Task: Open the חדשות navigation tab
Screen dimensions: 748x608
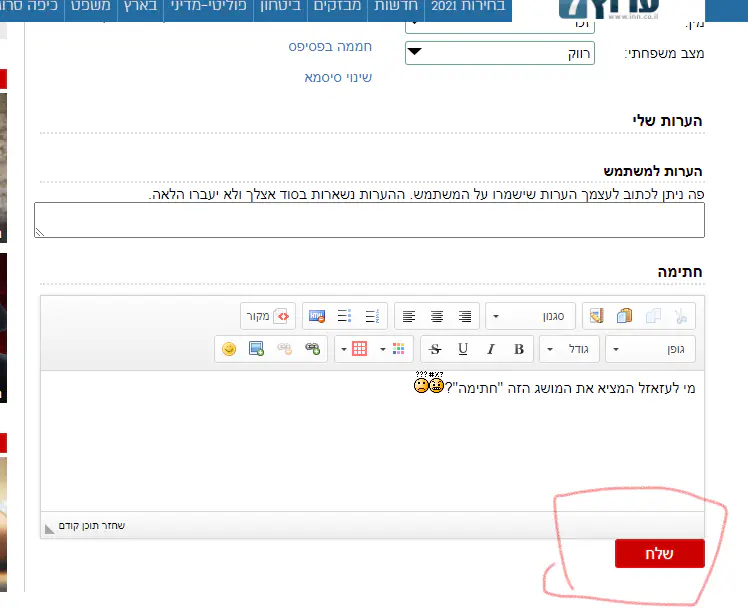Action: click(x=395, y=8)
